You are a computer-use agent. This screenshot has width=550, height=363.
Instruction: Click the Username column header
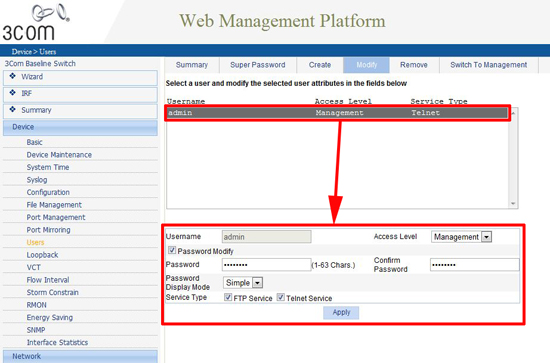(186, 101)
